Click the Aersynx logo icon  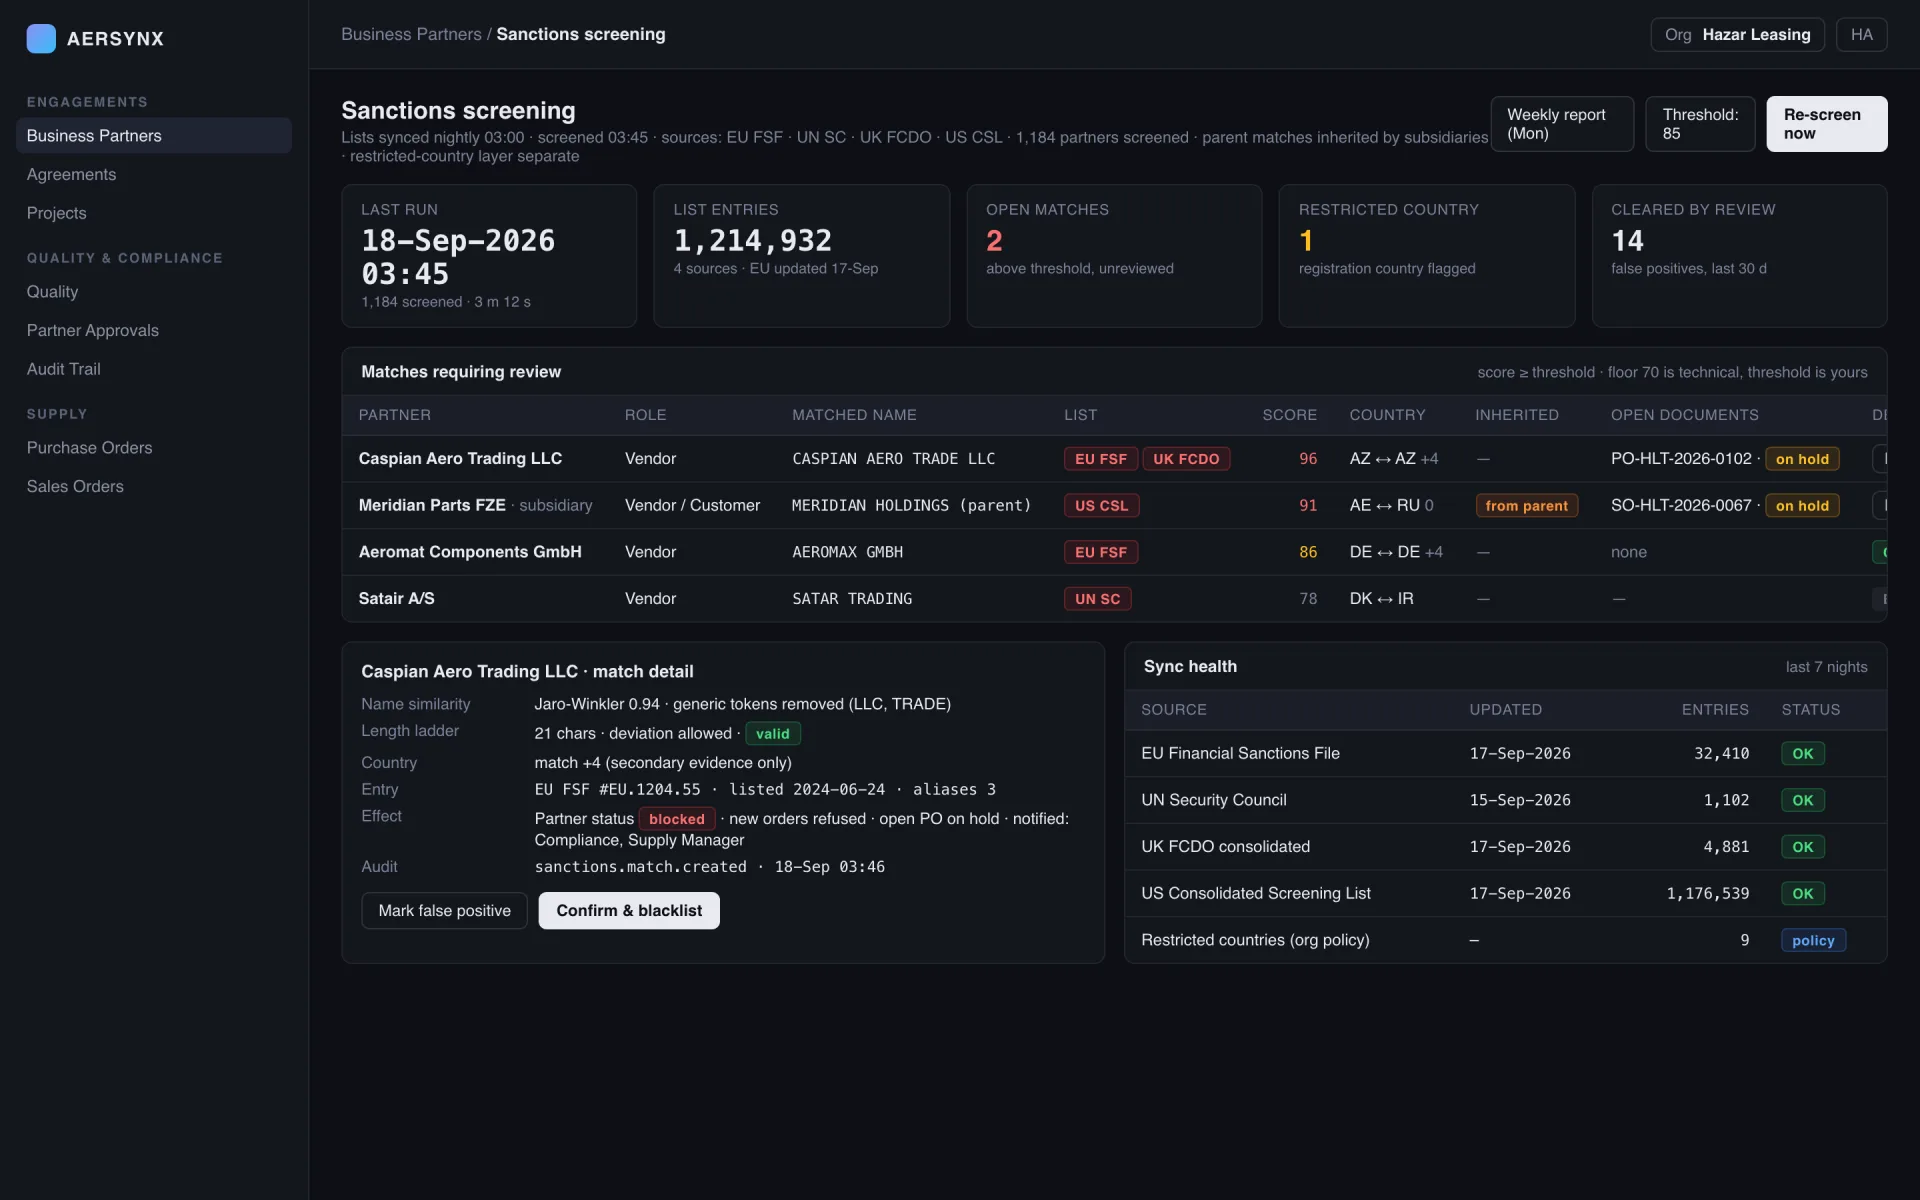[x=41, y=38]
